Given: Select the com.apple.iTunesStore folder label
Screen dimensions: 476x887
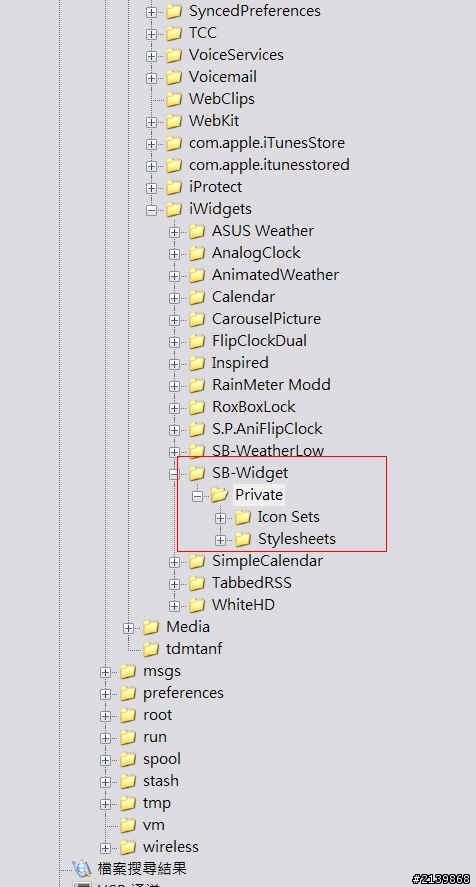Looking at the screenshot, I should coord(267,143).
